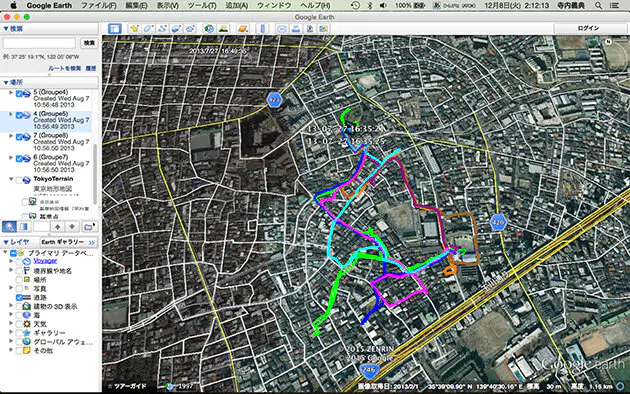Click the 検索 search button
630x394 pixels.
pyautogui.click(x=89, y=43)
